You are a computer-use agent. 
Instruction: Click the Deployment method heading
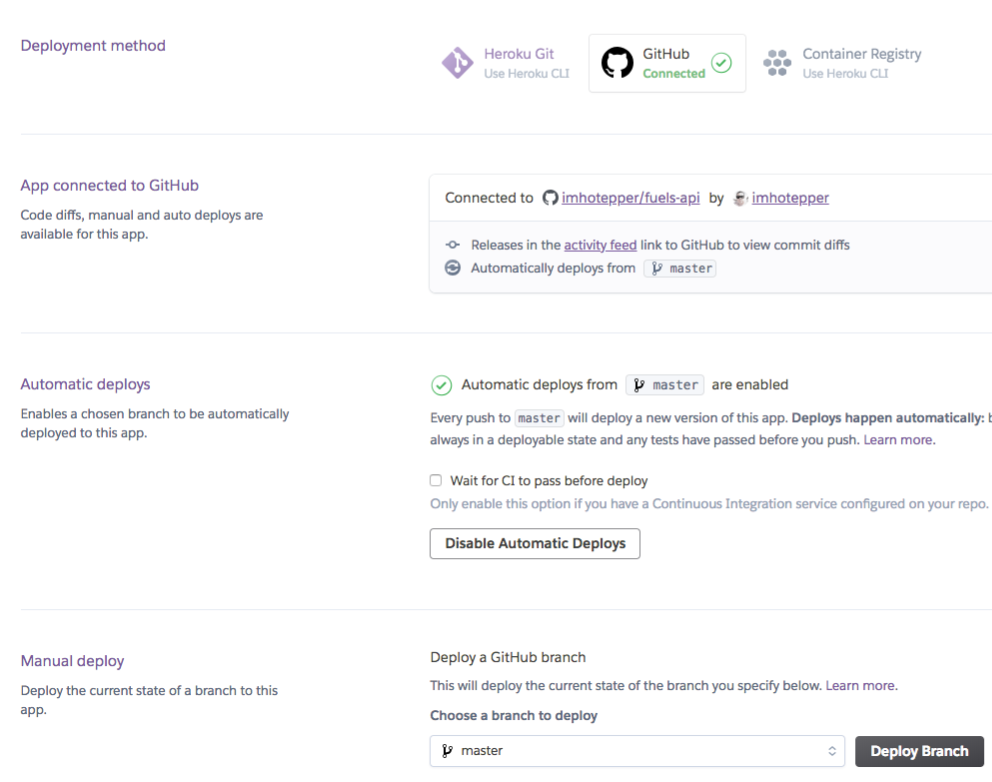pos(93,46)
